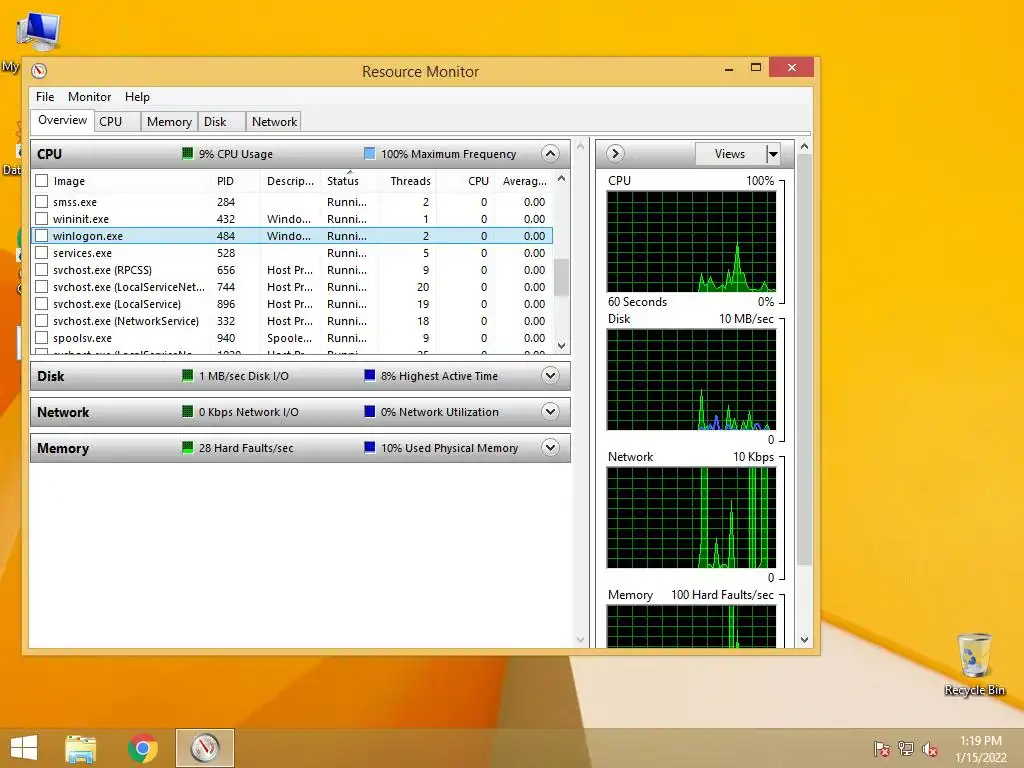Open Google Chrome from the taskbar
This screenshot has width=1024, height=768.
click(143, 748)
